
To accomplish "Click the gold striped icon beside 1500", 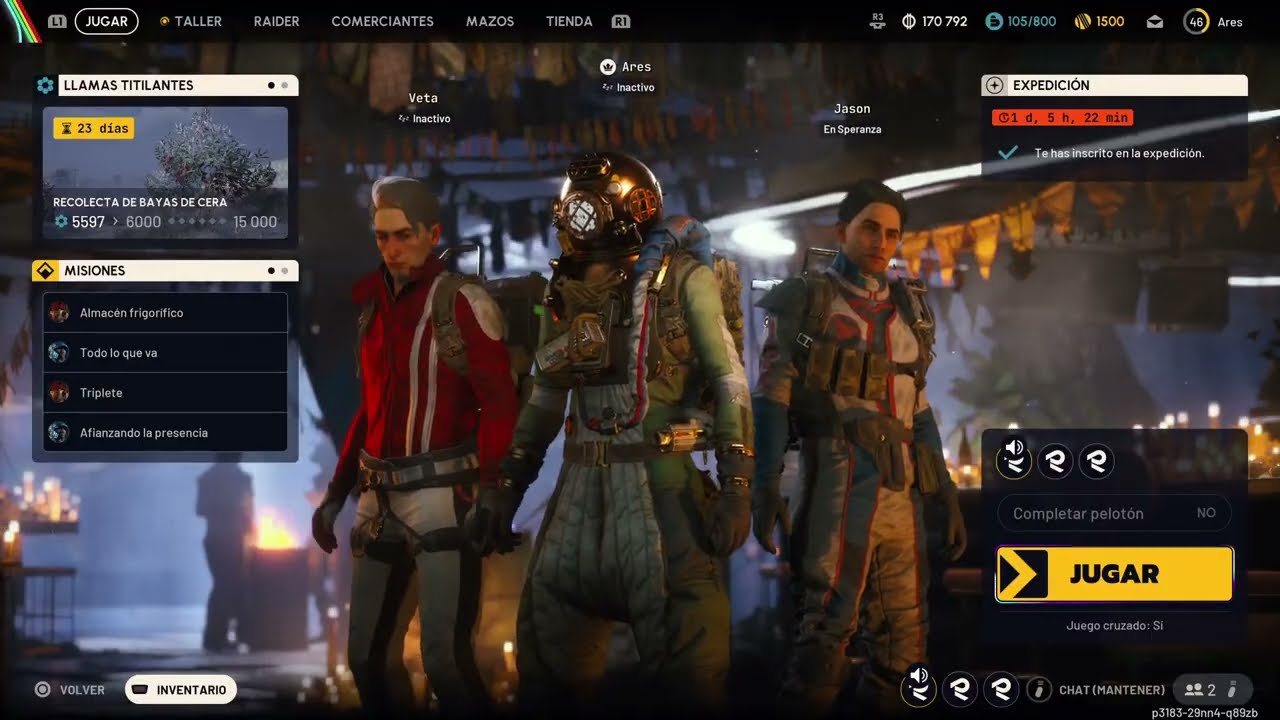I will tap(1082, 21).
